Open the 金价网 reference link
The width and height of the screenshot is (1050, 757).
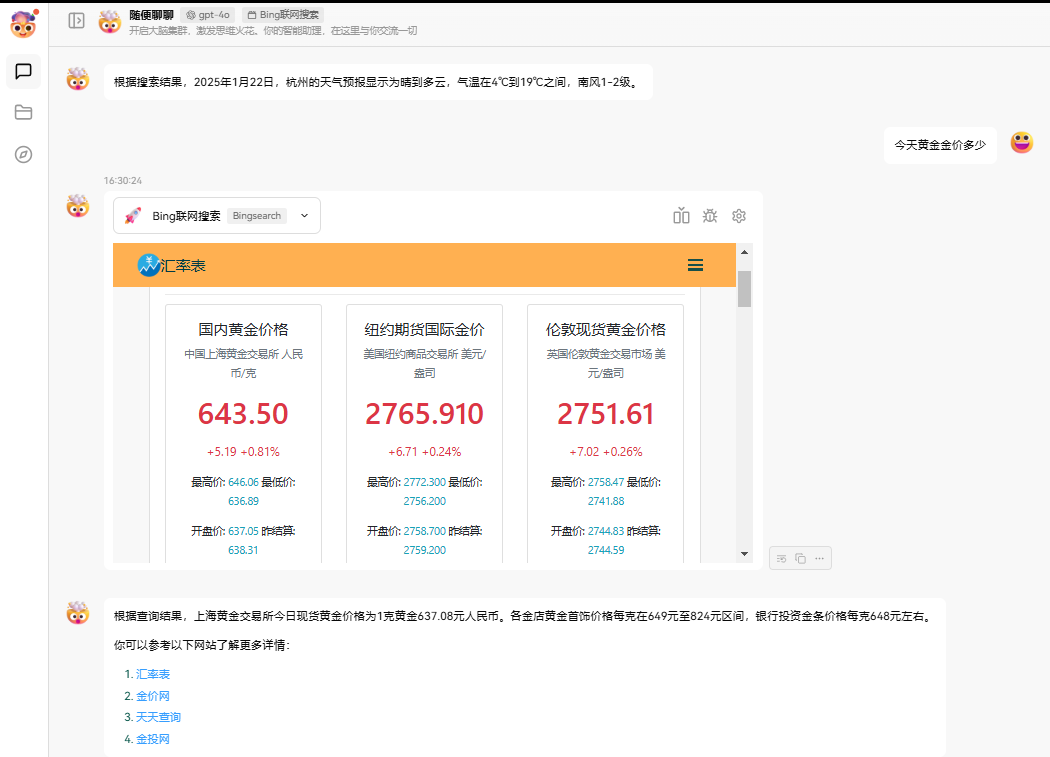(x=153, y=696)
